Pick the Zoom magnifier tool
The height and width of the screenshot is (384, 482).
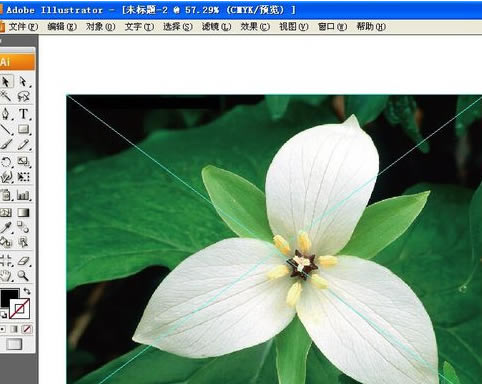(23, 275)
